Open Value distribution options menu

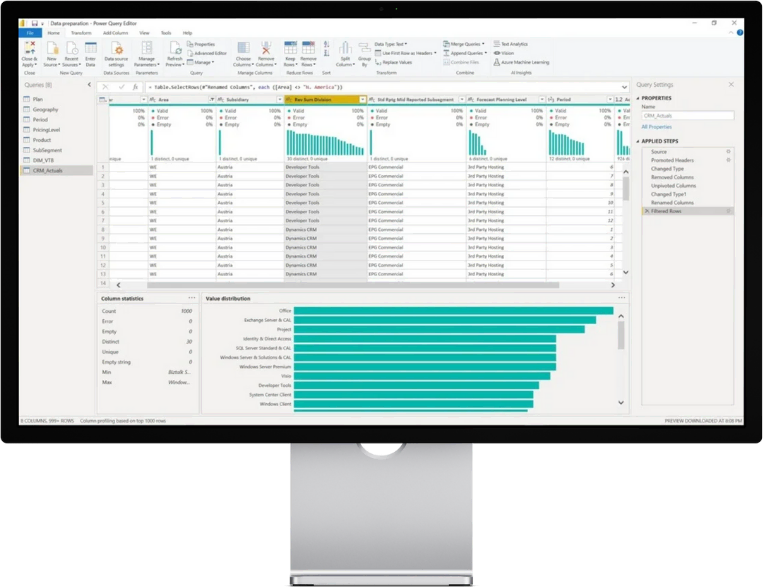click(621, 298)
